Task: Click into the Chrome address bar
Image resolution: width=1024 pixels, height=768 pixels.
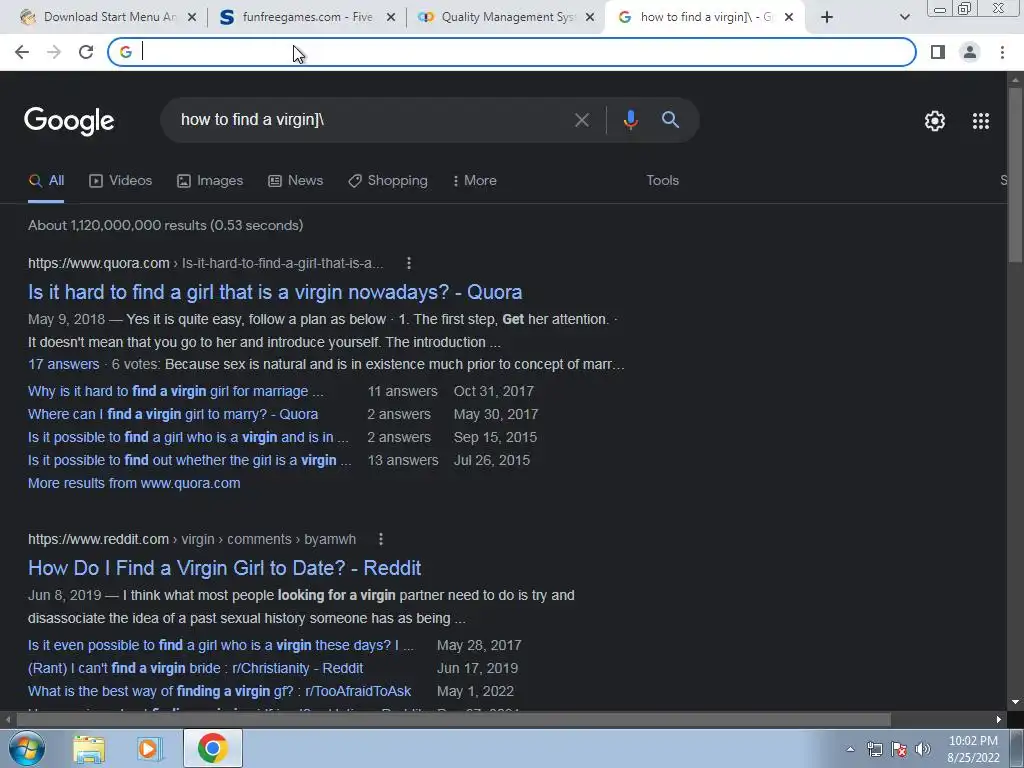Action: click(512, 52)
